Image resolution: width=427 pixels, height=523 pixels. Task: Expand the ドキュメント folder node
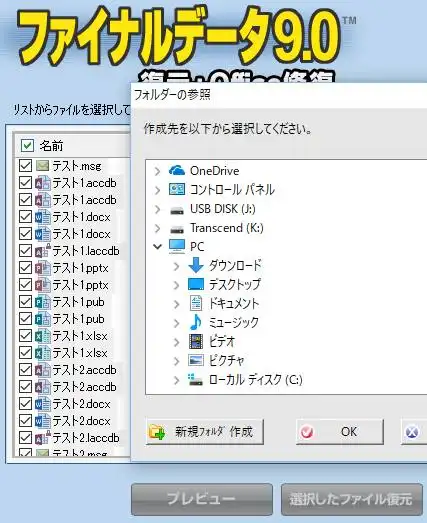(176, 304)
